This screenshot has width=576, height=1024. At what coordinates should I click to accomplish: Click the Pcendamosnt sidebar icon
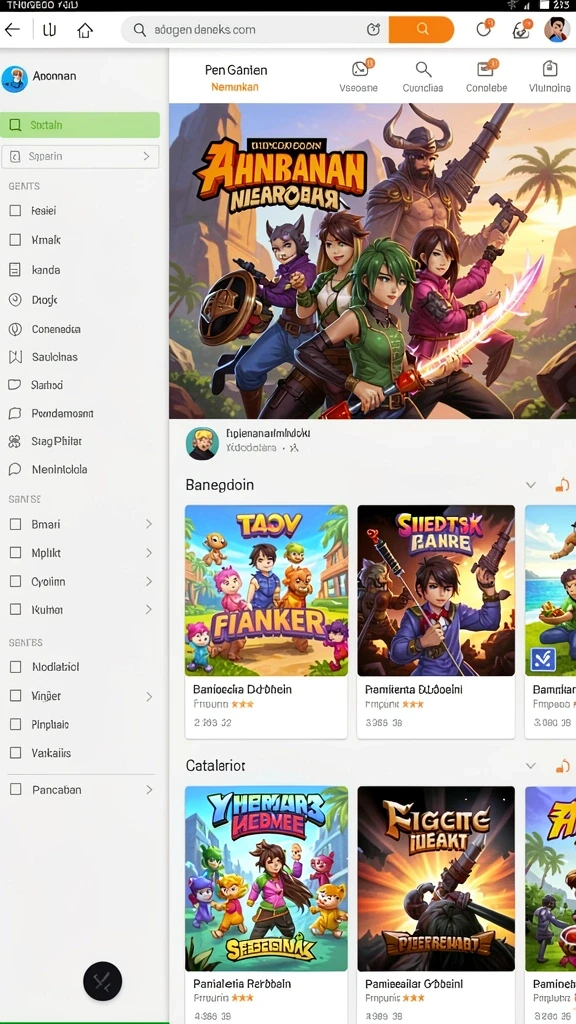click(x=15, y=413)
